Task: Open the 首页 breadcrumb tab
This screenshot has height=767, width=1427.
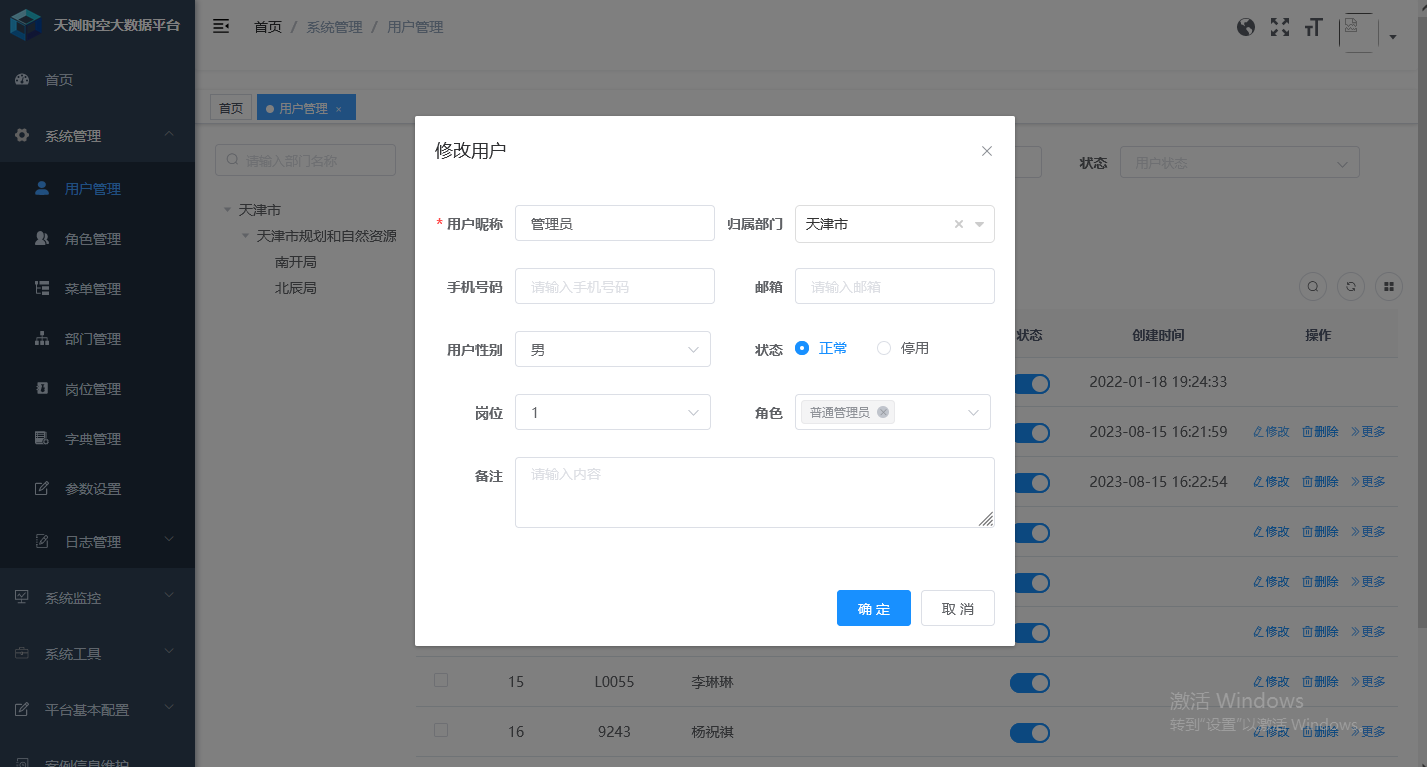Action: coord(231,107)
